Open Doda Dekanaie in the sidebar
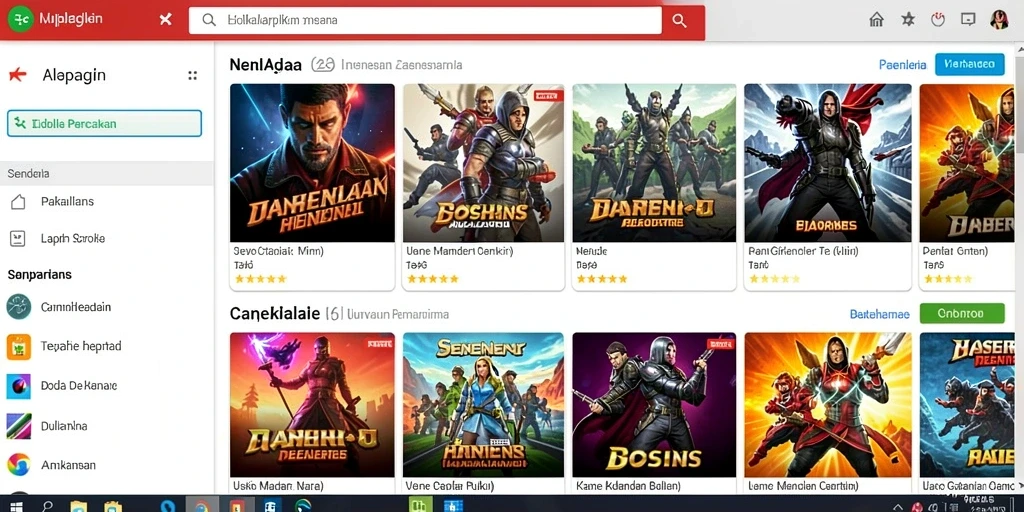Screen dimensions: 1024x512 click(79, 386)
